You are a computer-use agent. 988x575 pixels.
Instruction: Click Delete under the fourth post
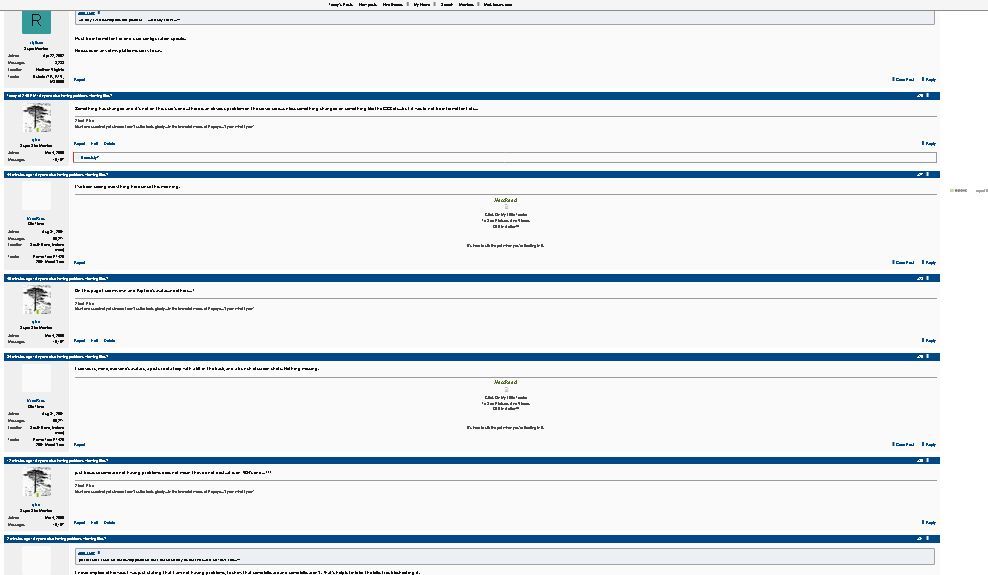pos(110,340)
